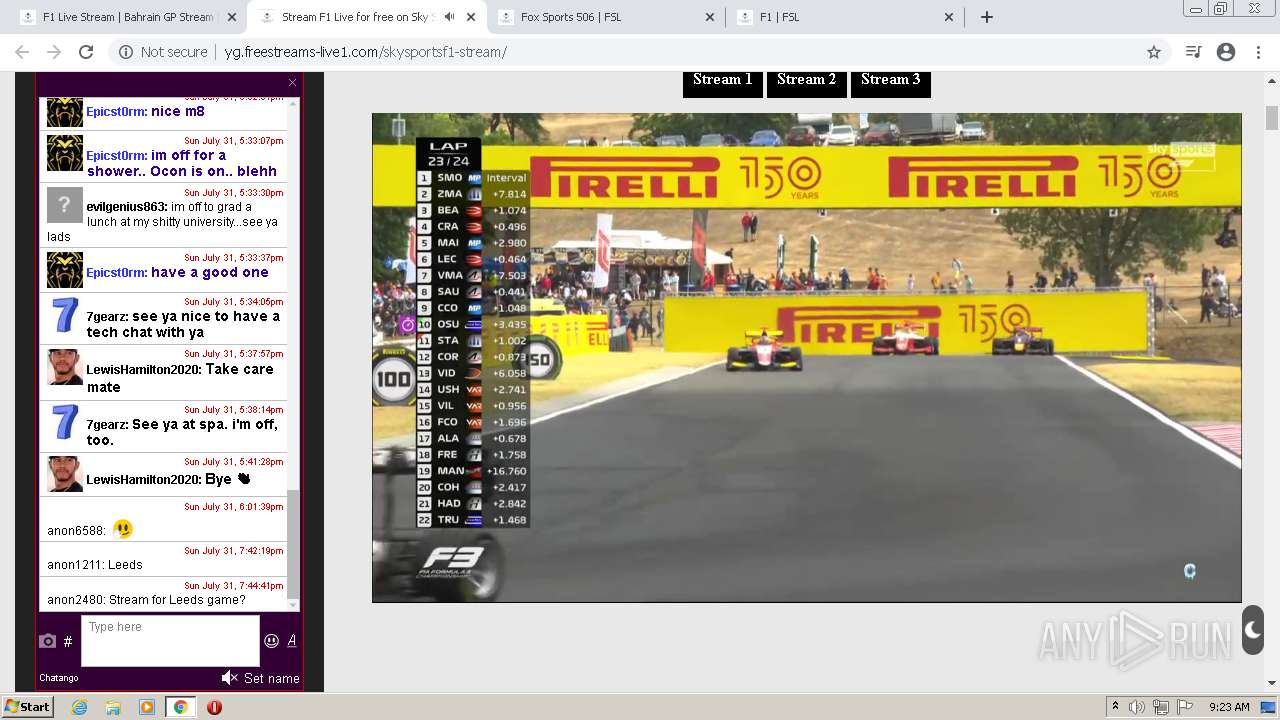The height and width of the screenshot is (720, 1280).
Task: Toggle chat sound mute icon
Action: coord(229,678)
